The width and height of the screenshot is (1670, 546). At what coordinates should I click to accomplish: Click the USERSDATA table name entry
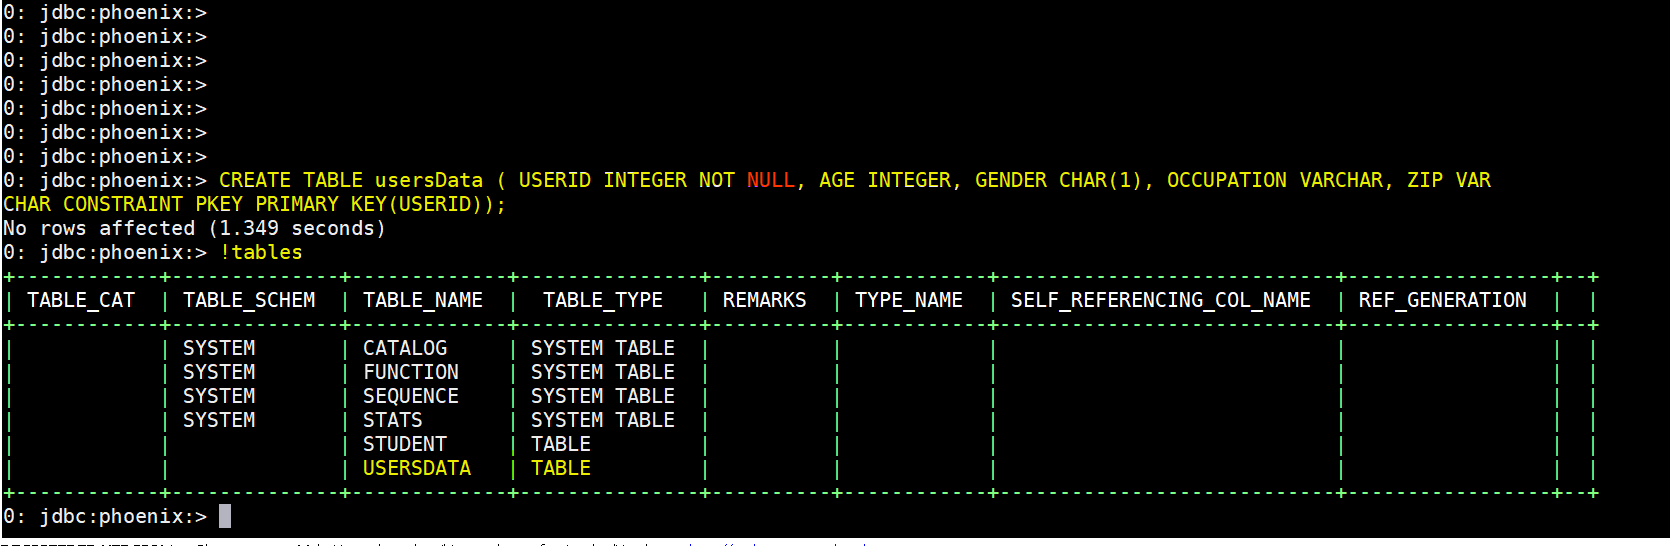coord(416,468)
